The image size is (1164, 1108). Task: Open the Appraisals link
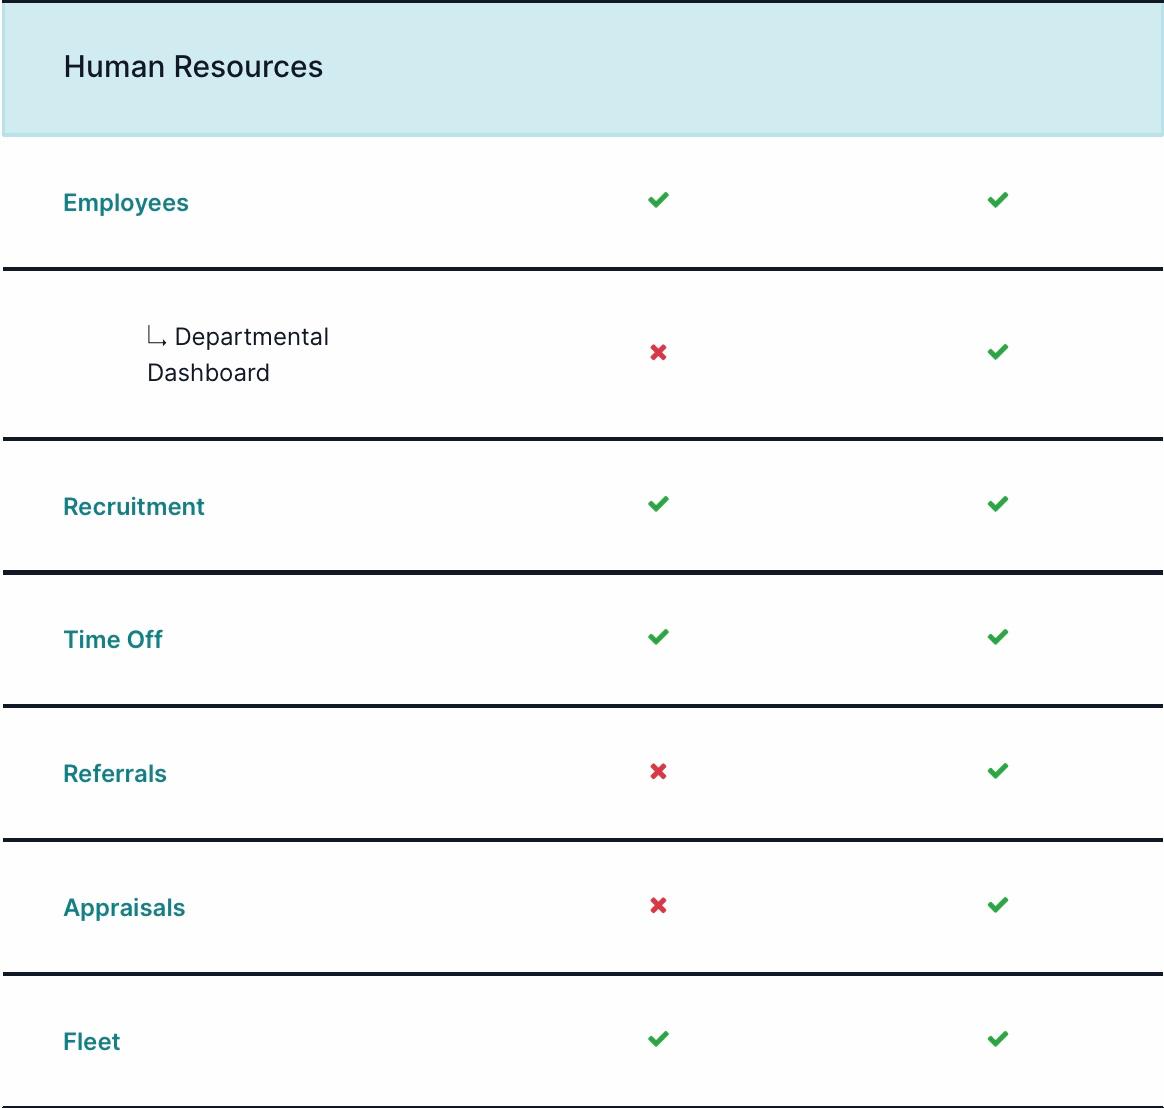tap(124, 907)
